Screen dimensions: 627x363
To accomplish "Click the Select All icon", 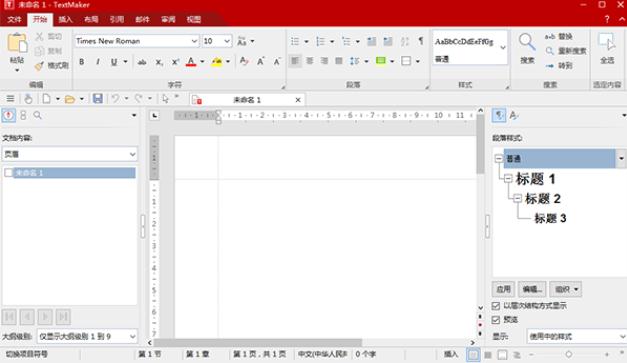I will coord(607,42).
